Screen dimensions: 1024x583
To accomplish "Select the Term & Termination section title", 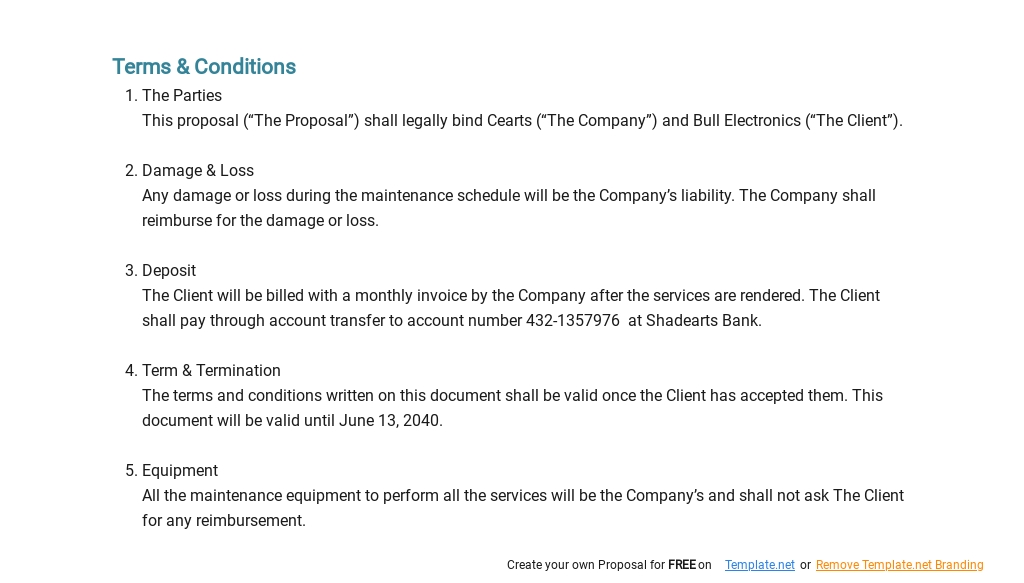I will 211,371.
